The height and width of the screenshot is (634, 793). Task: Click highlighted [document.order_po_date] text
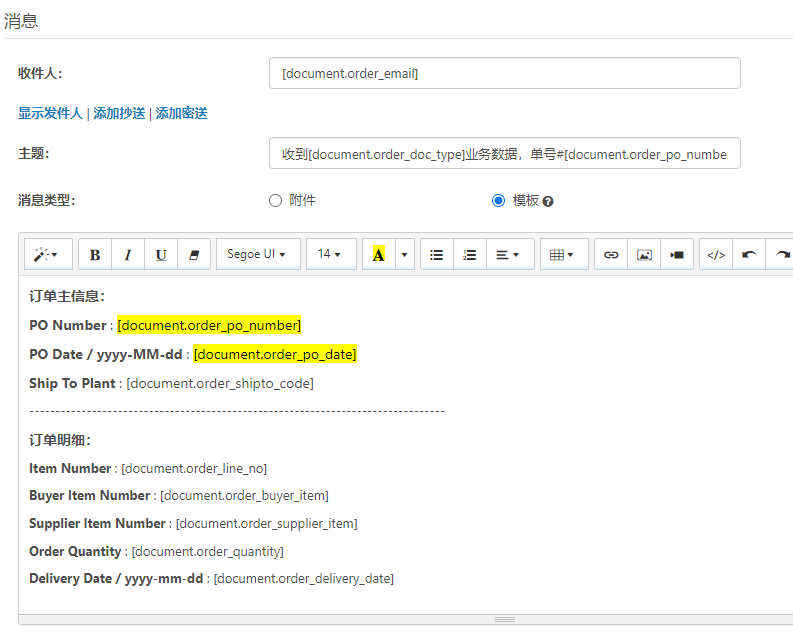tap(275, 354)
